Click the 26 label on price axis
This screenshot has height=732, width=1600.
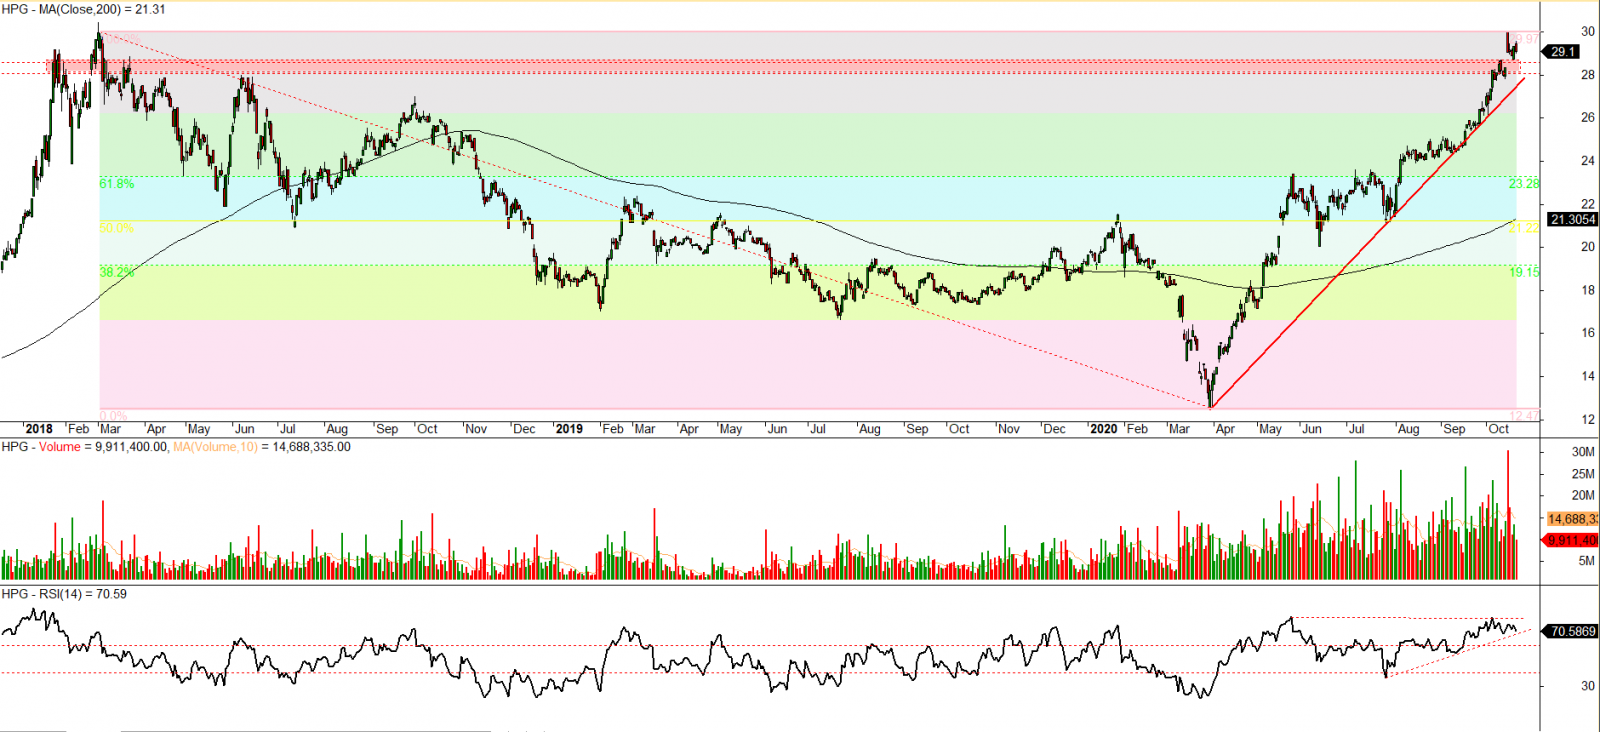(1588, 118)
